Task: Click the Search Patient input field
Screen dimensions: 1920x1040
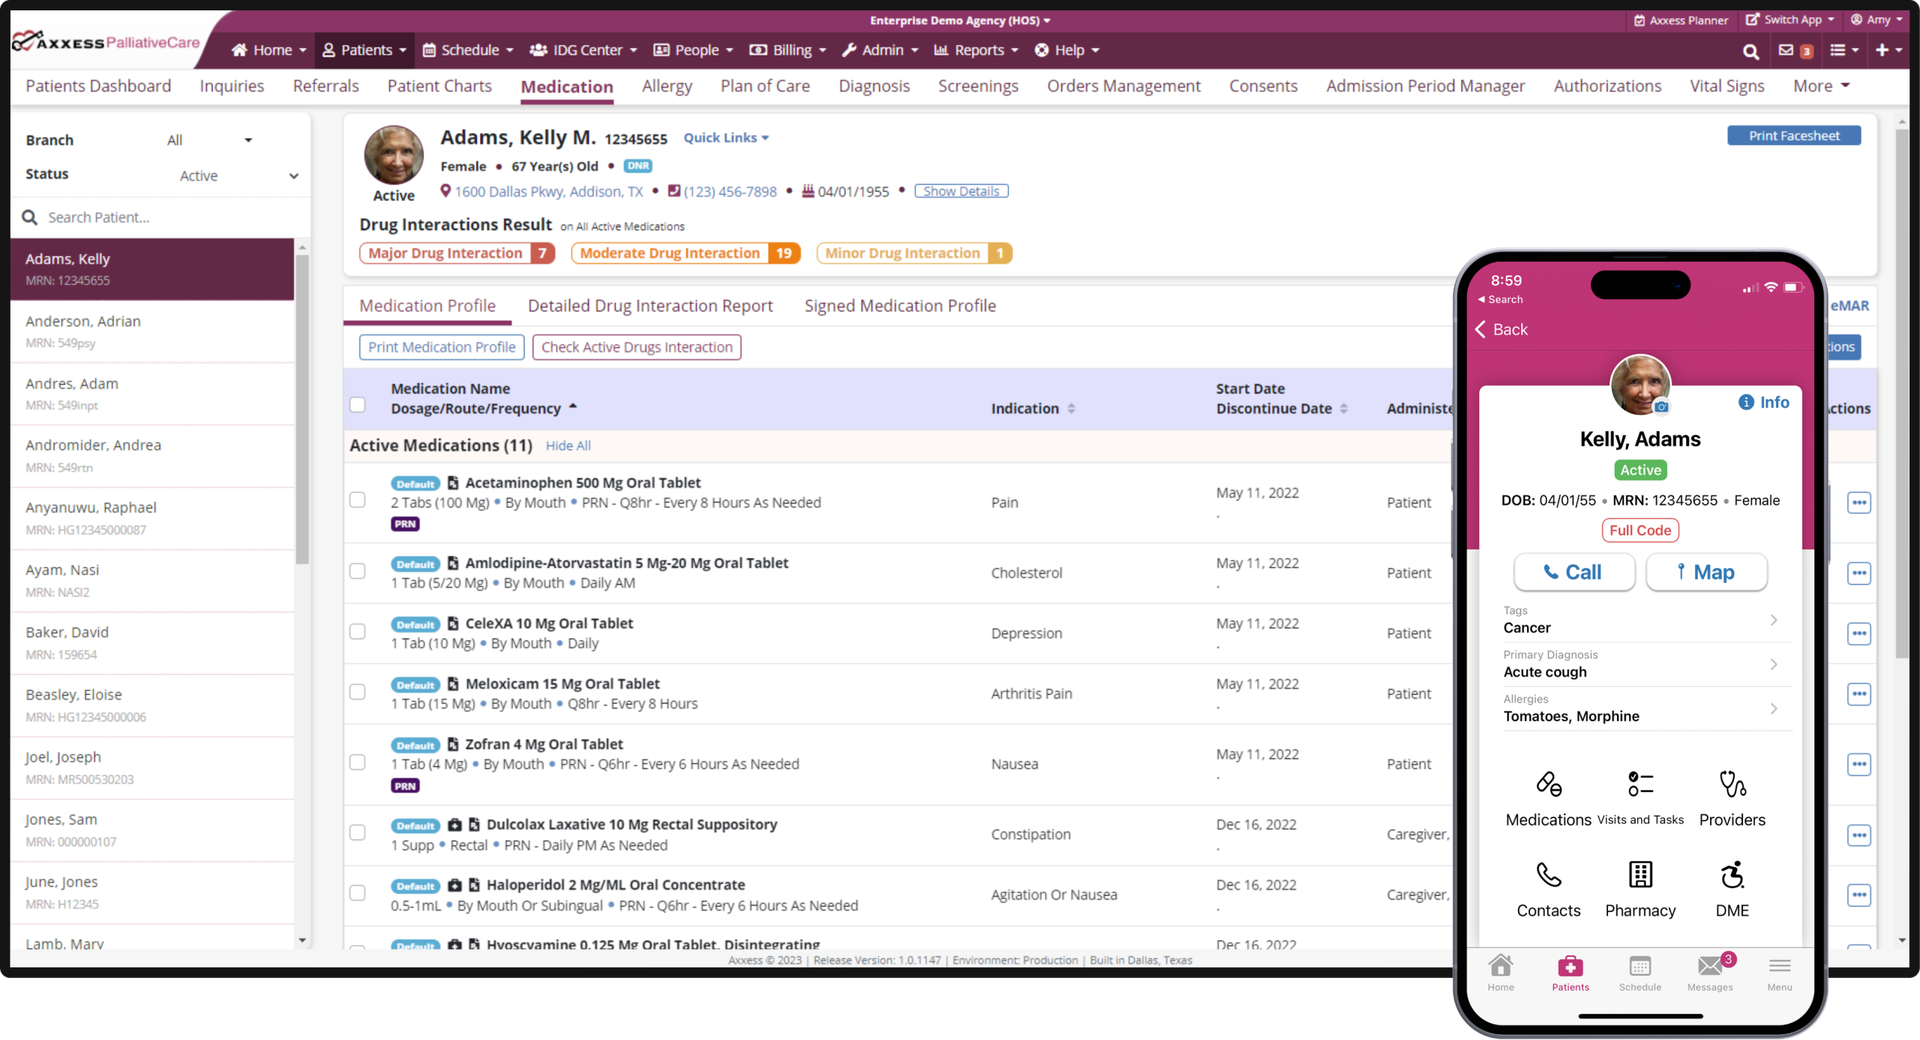Action: click(160, 217)
